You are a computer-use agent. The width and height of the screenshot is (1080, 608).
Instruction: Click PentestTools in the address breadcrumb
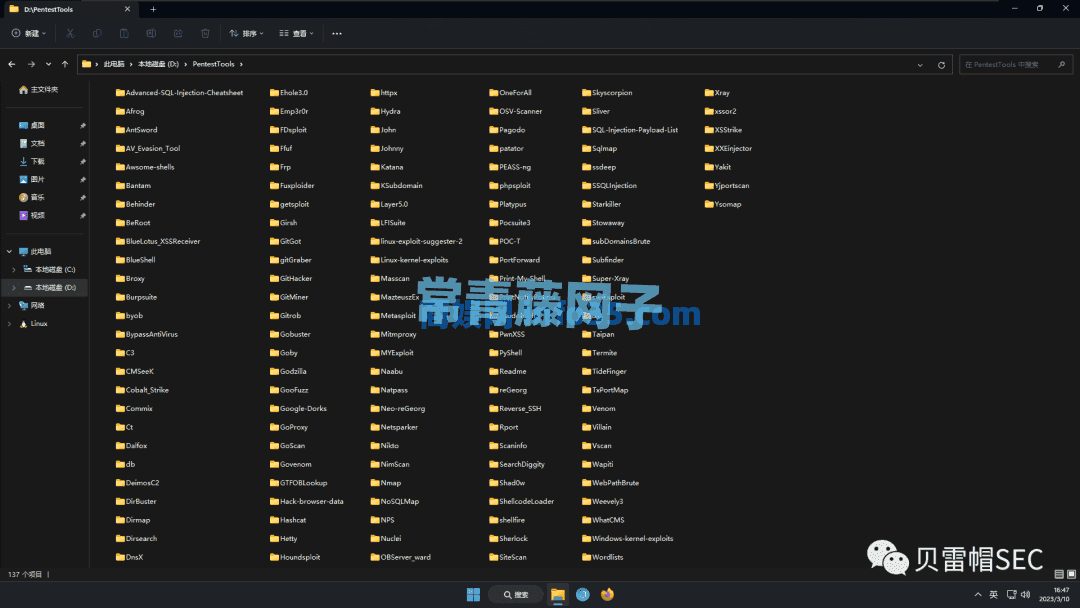(x=213, y=64)
